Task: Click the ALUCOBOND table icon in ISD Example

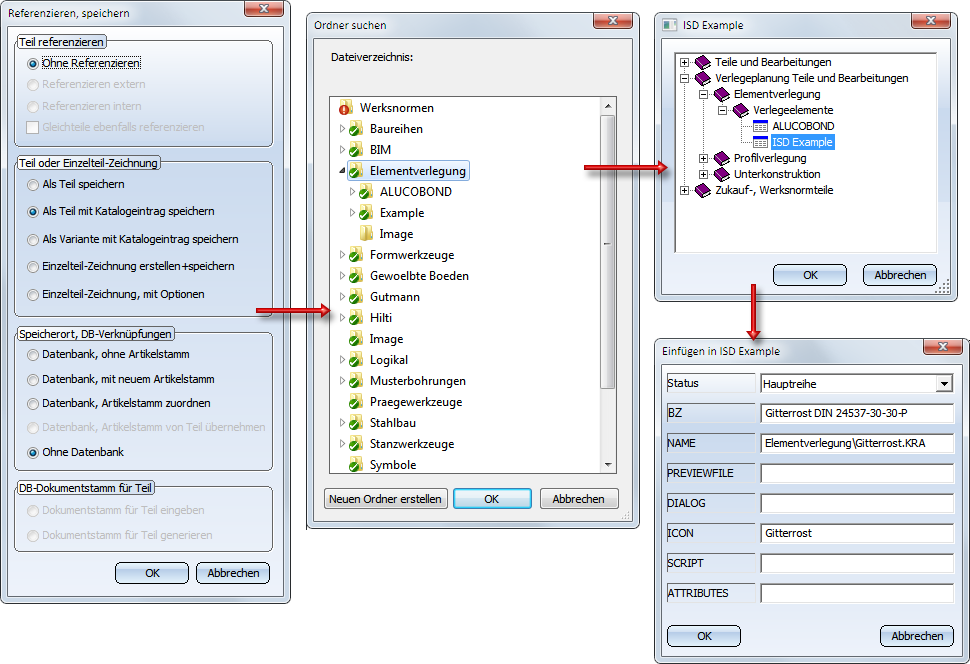Action: (760, 126)
